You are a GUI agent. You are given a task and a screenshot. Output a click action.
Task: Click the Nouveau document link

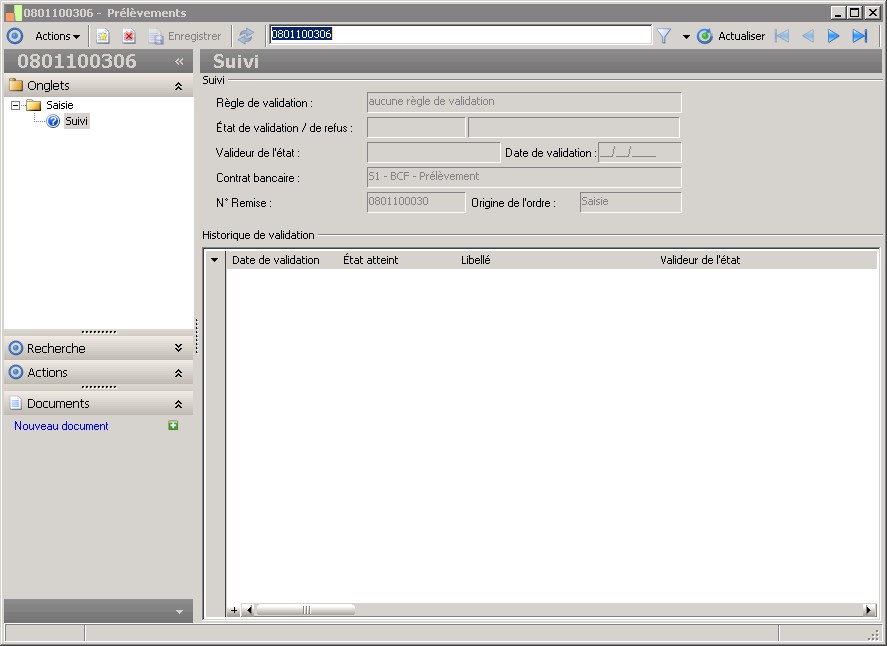(61, 426)
